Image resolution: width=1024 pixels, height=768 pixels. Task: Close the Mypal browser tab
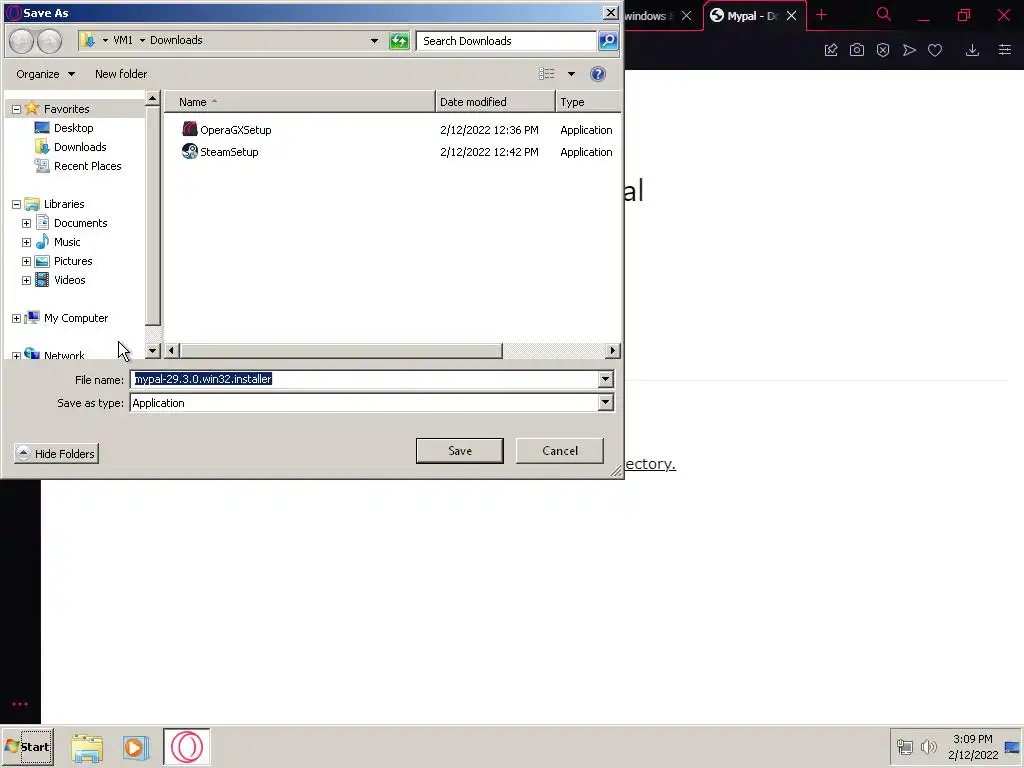792,16
